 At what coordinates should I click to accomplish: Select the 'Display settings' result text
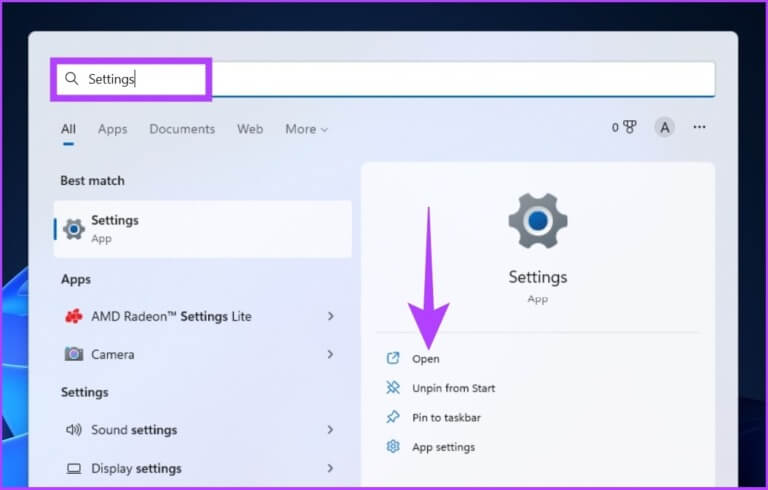136,468
